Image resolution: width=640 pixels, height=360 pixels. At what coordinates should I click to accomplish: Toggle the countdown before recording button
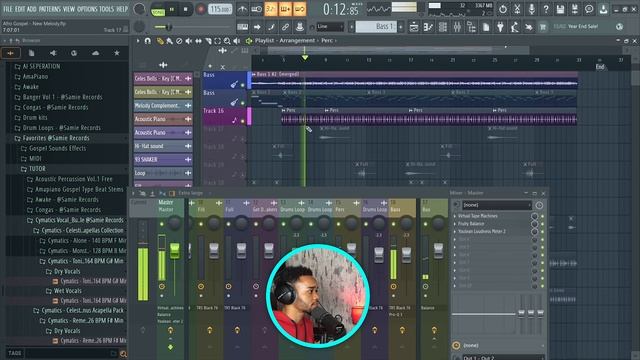coord(271,9)
